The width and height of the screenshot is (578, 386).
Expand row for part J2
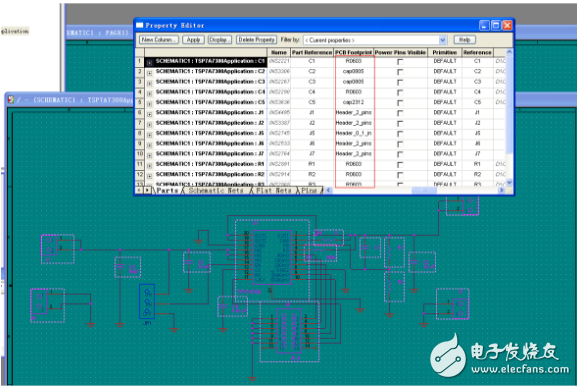149,125
